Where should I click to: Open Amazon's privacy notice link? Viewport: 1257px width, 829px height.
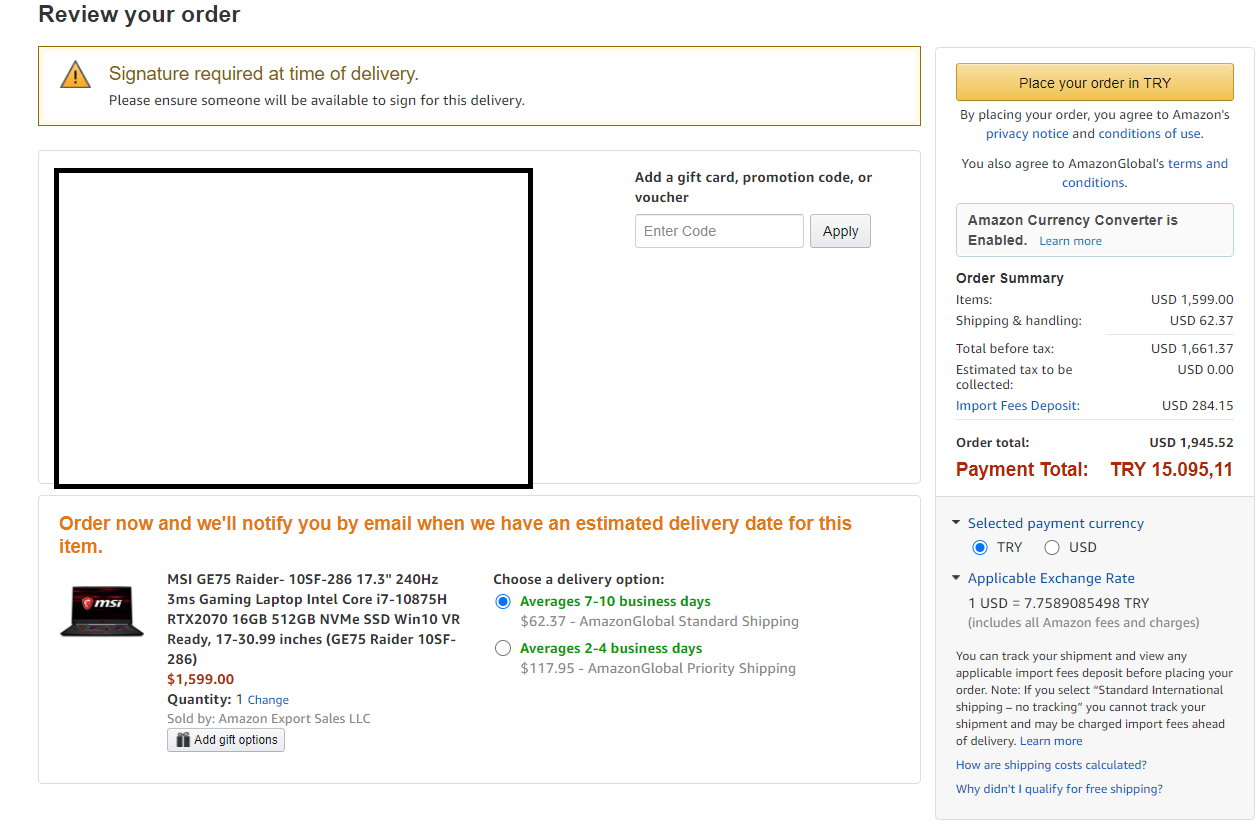[x=1026, y=134]
